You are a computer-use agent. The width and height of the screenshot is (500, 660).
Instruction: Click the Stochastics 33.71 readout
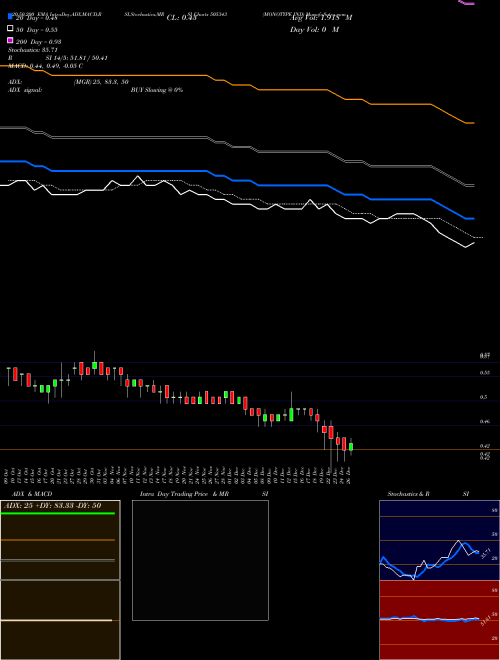click(32, 50)
